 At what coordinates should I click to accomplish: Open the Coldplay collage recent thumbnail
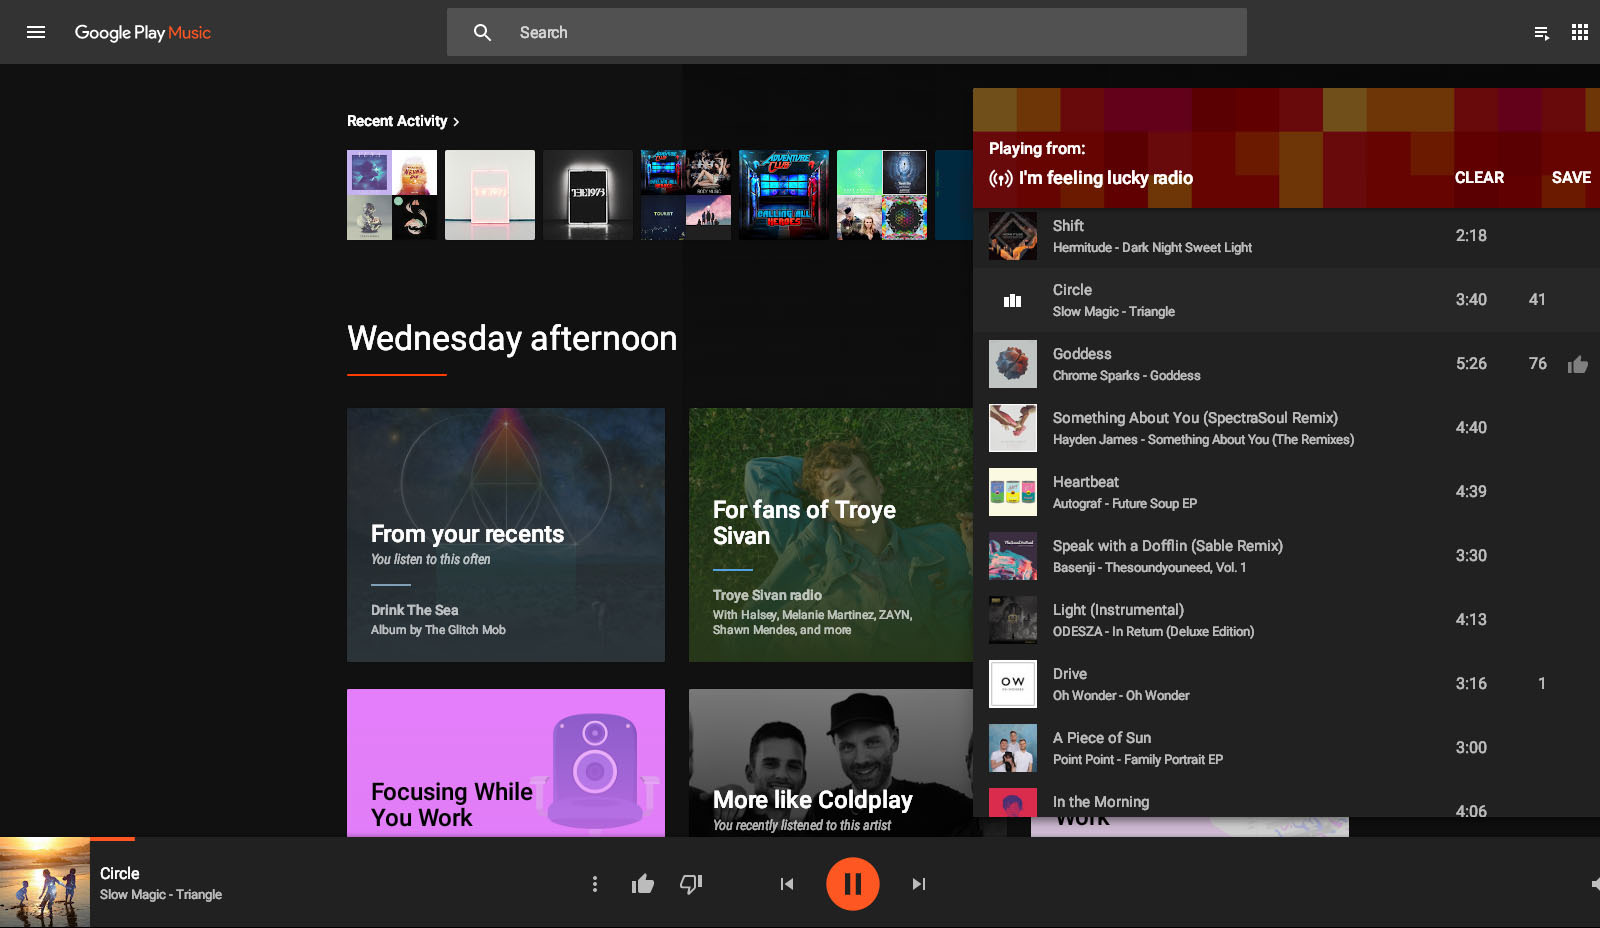882,195
